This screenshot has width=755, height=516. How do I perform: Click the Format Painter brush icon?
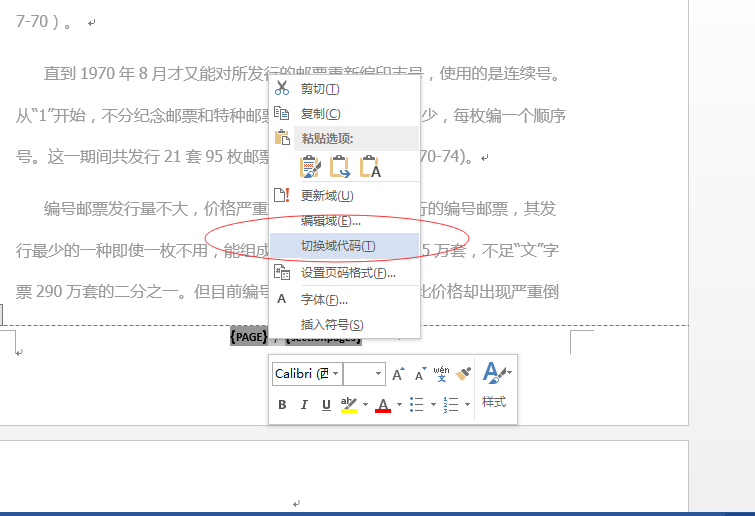coord(463,374)
